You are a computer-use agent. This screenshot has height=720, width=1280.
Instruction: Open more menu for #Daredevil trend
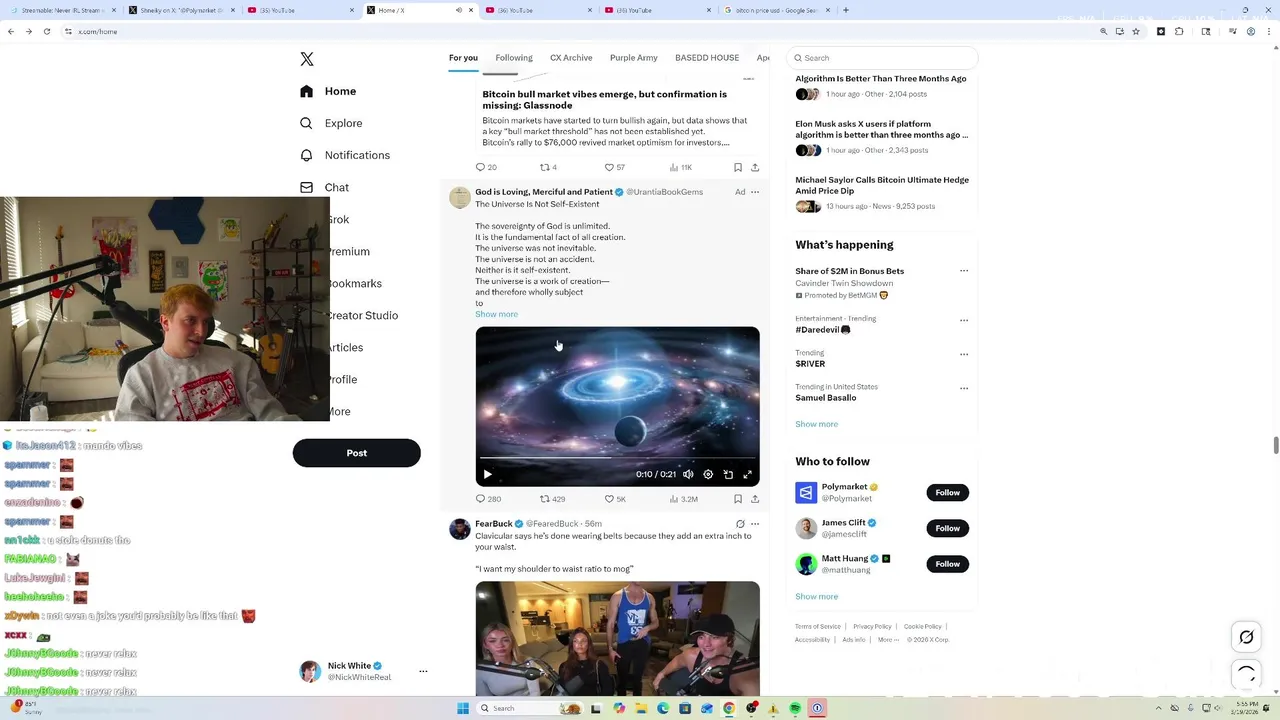[964, 321]
